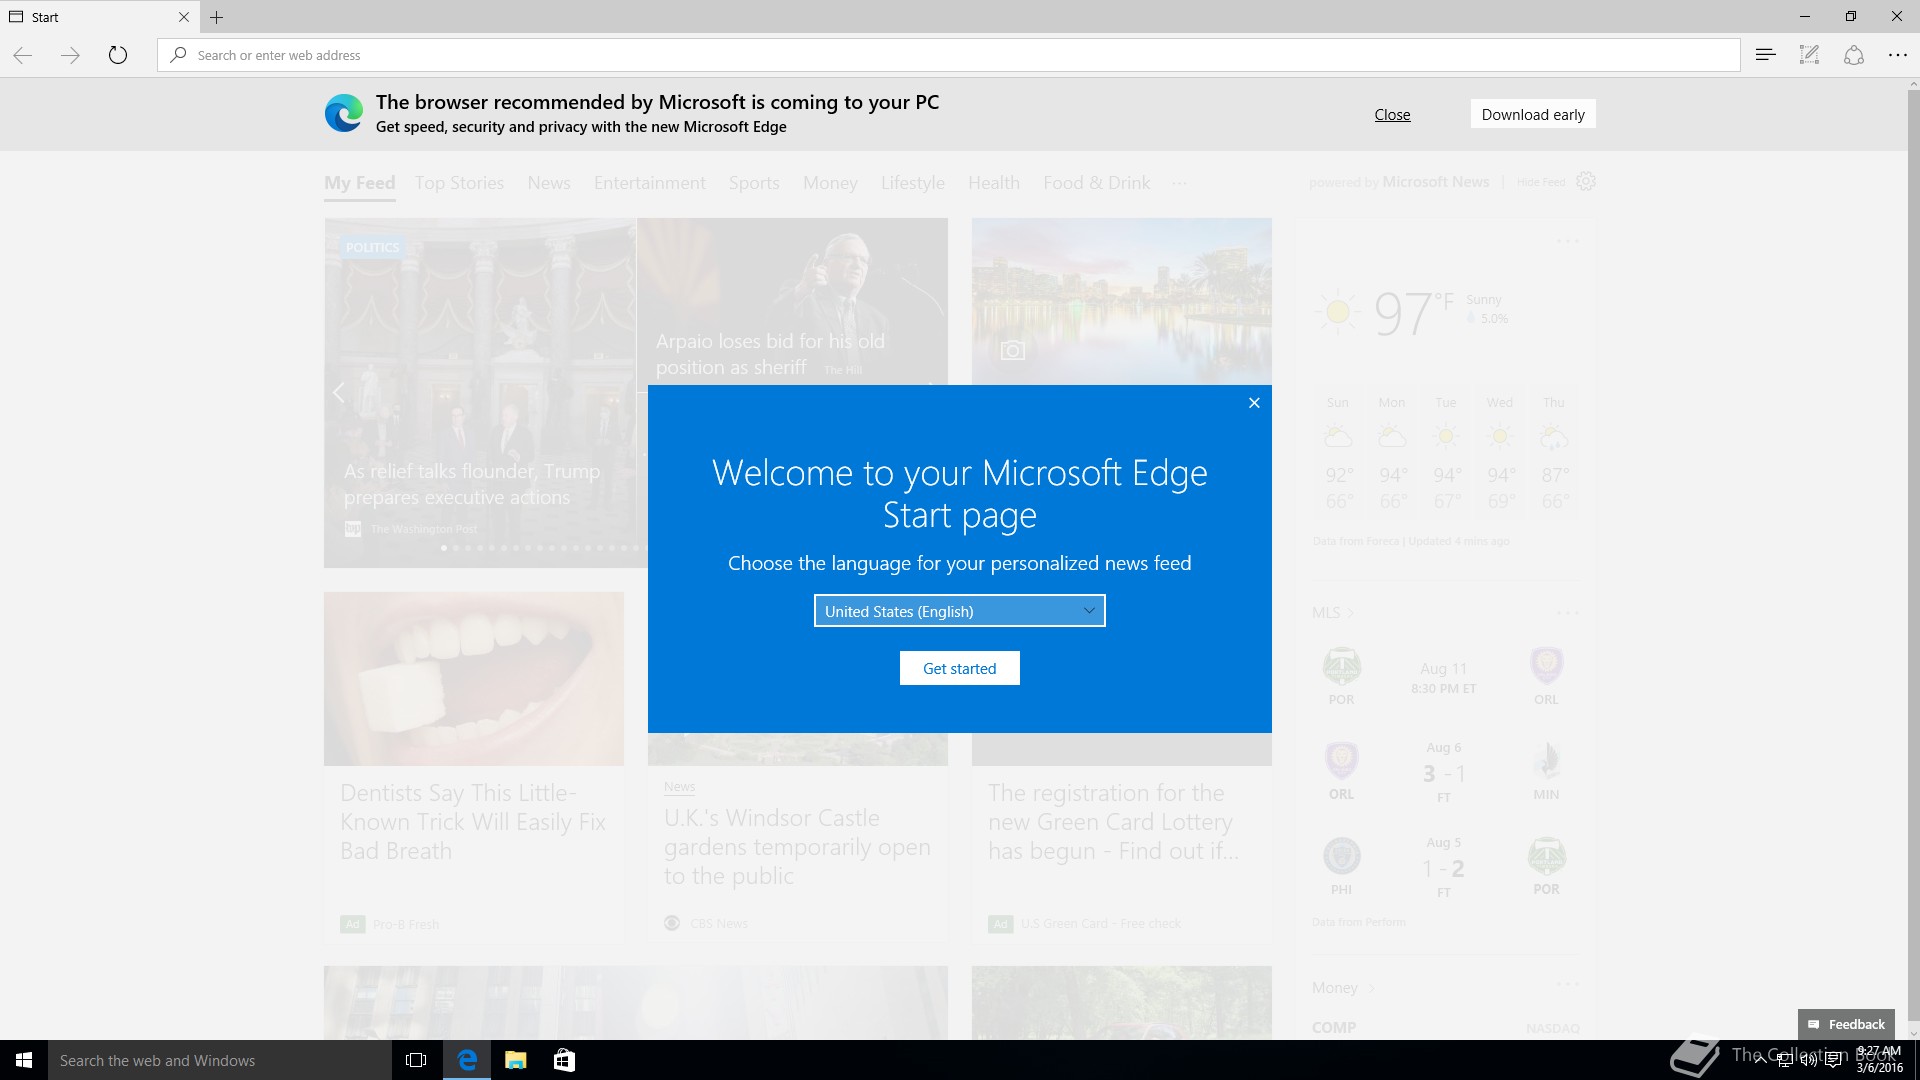The image size is (1920, 1080).
Task: Open a new tab with the plus icon
Action: [216, 17]
